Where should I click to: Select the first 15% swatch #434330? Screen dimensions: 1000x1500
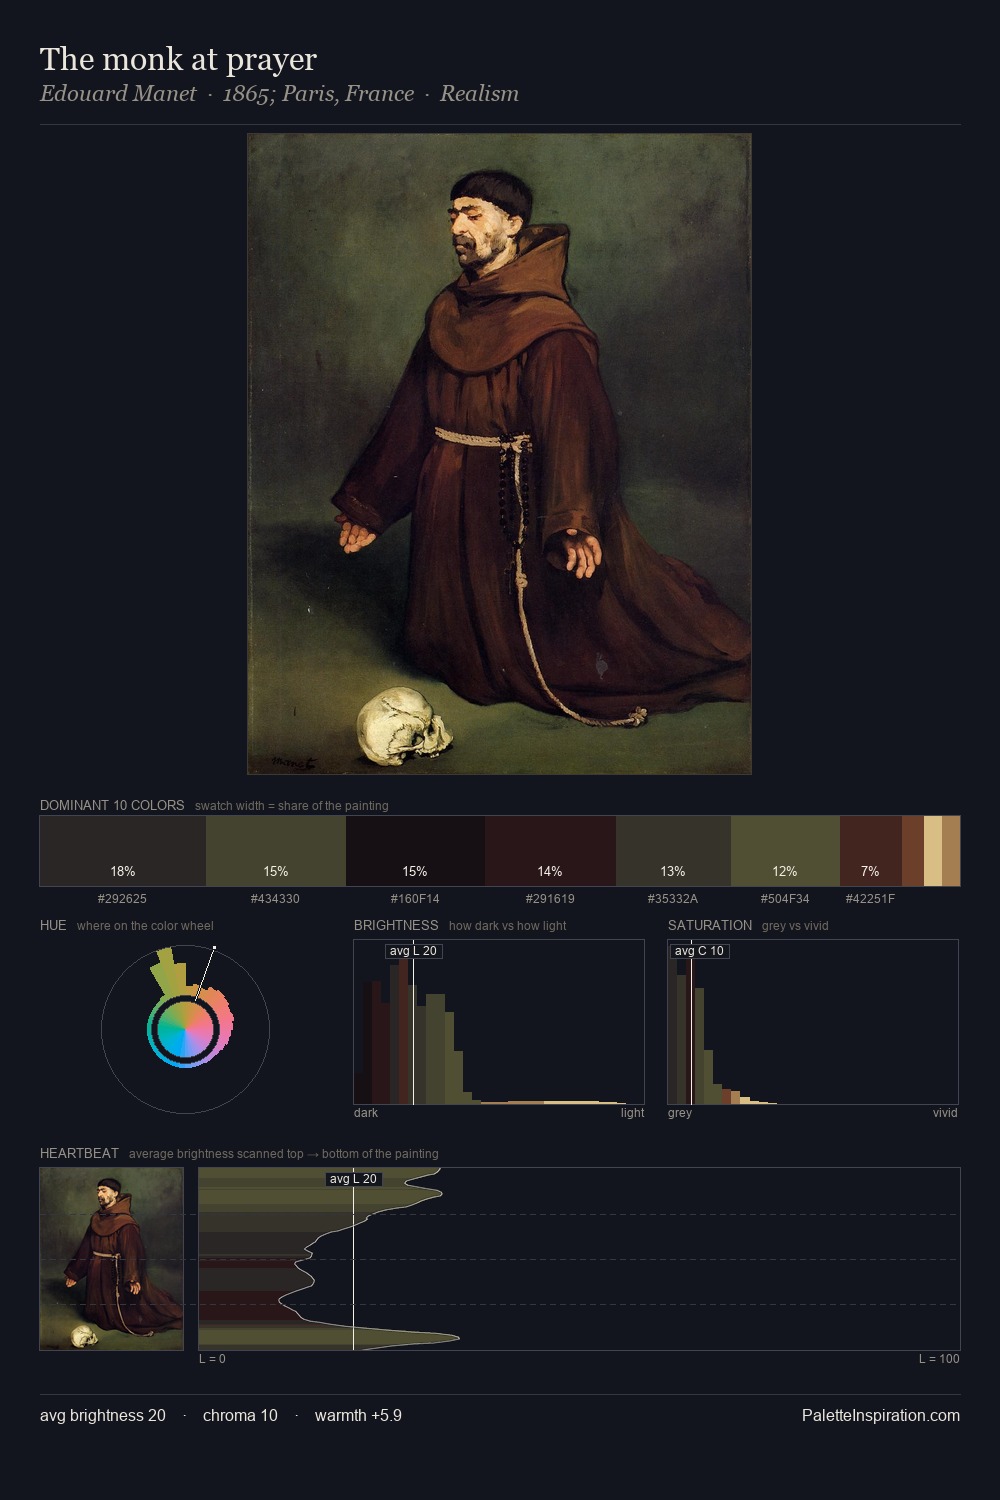pos(275,851)
